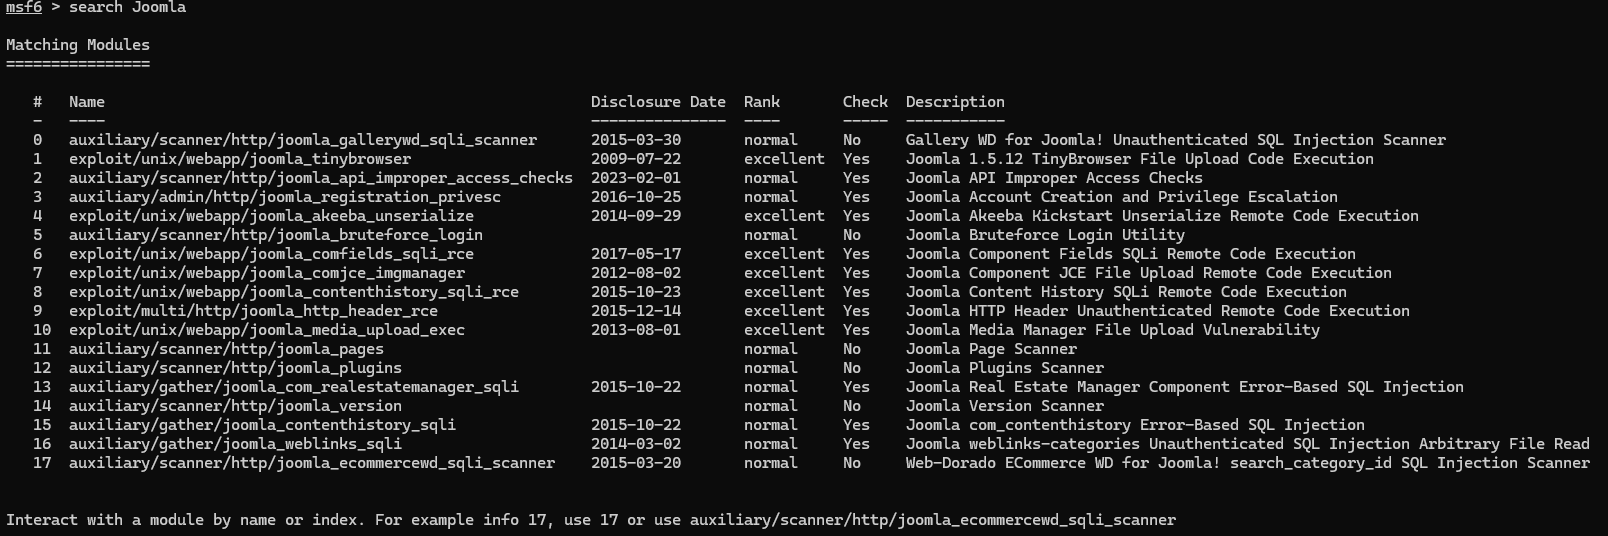Click the joomla_bruteforce_login module name
Image resolution: width=1608 pixels, height=536 pixels.
(276, 235)
